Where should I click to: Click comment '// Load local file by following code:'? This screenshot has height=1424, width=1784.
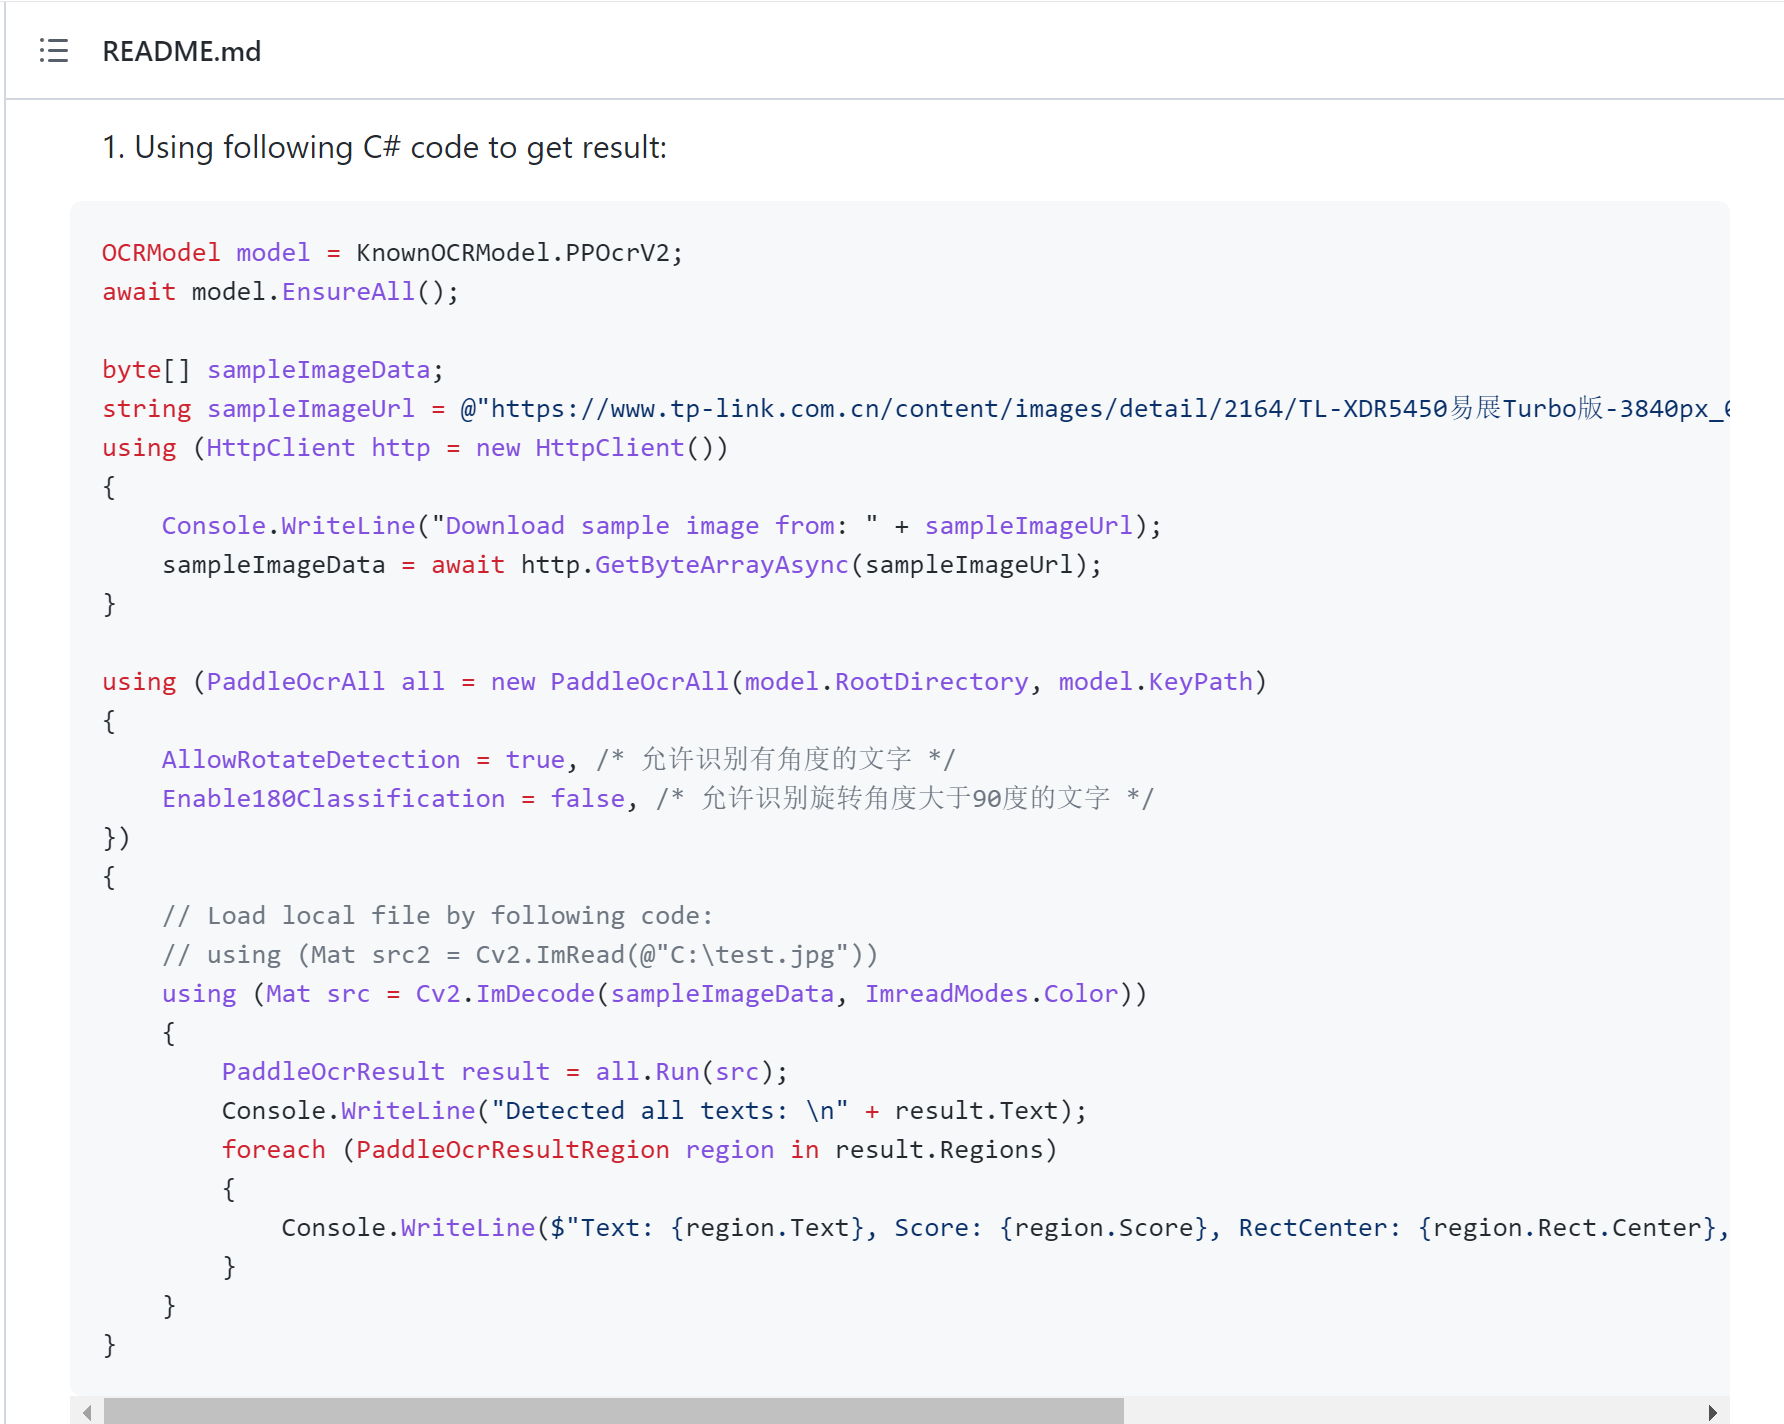[437, 915]
